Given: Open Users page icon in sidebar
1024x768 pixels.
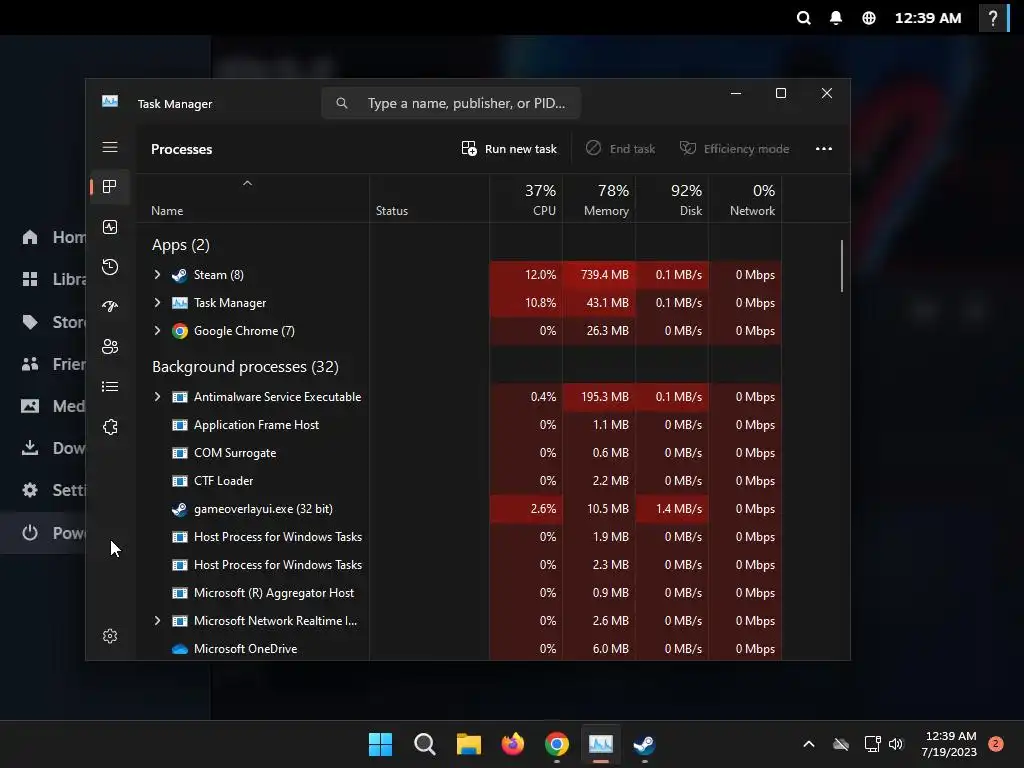Looking at the screenshot, I should click(x=110, y=346).
